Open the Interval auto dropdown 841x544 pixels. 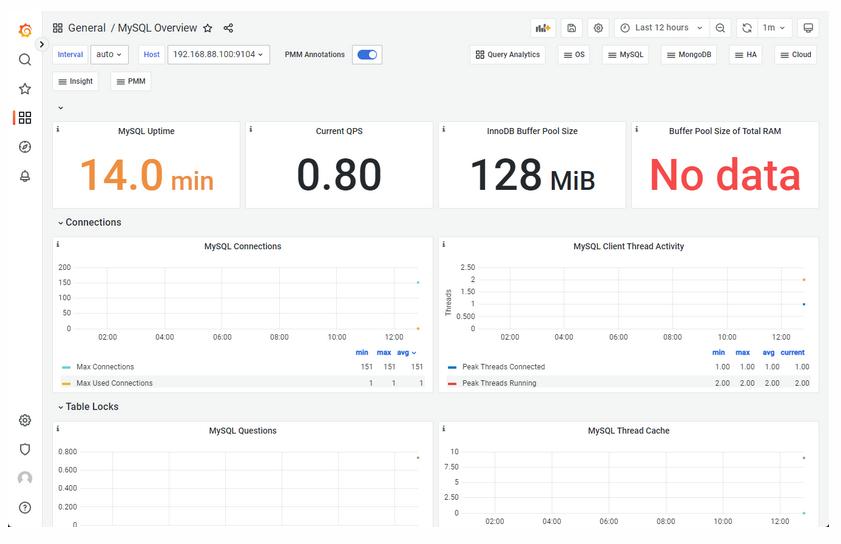click(x=109, y=55)
